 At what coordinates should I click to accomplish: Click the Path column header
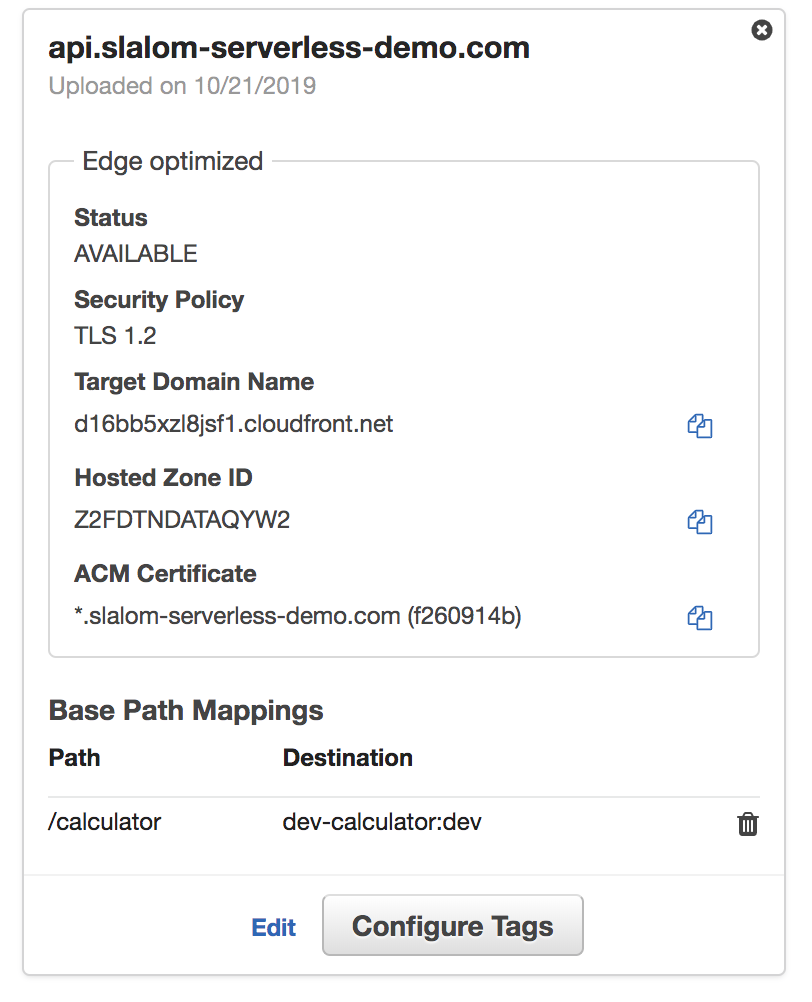(x=74, y=758)
